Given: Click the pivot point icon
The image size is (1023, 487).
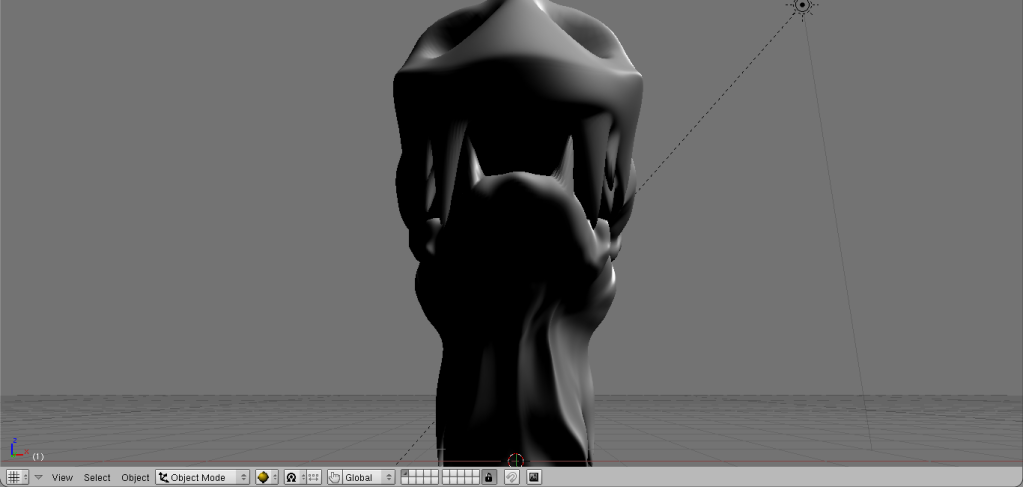Looking at the screenshot, I should pyautogui.click(x=292, y=478).
